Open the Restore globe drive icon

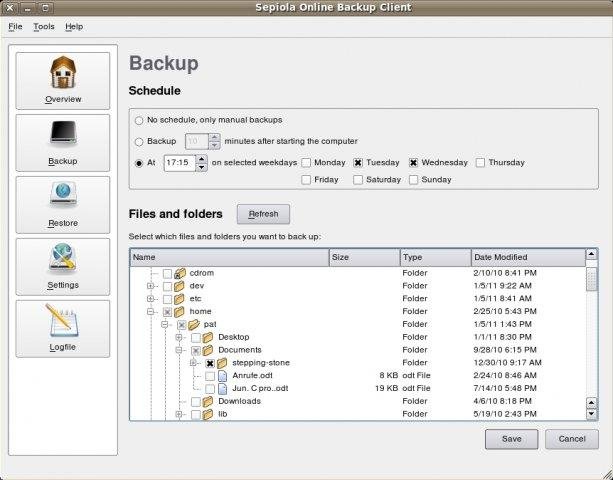click(63, 194)
